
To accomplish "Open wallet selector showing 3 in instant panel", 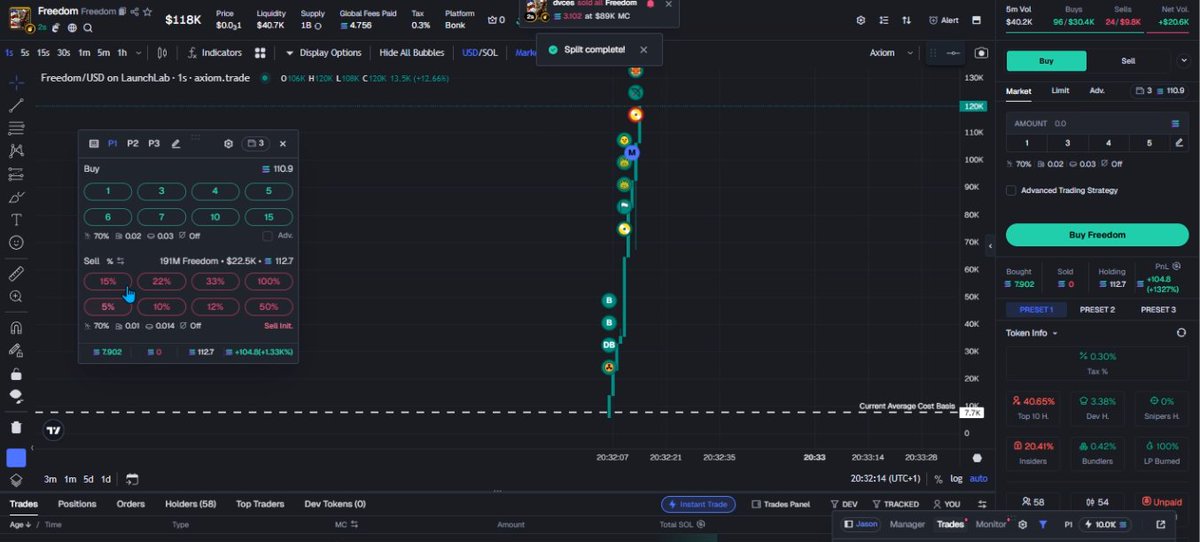I will click(x=256, y=144).
